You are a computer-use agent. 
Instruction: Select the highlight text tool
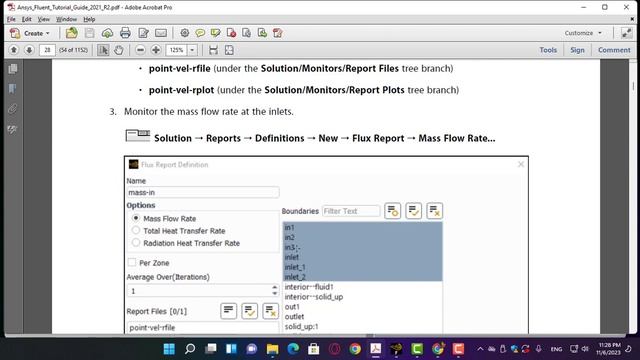coord(216,33)
